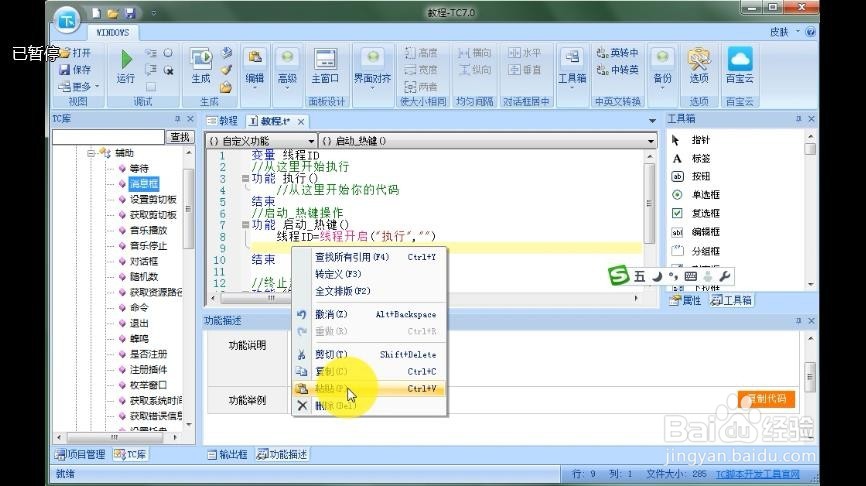Collapse the 功能 启动_热键() code block
Image resolution: width=866 pixels, height=486 pixels.
(245, 225)
